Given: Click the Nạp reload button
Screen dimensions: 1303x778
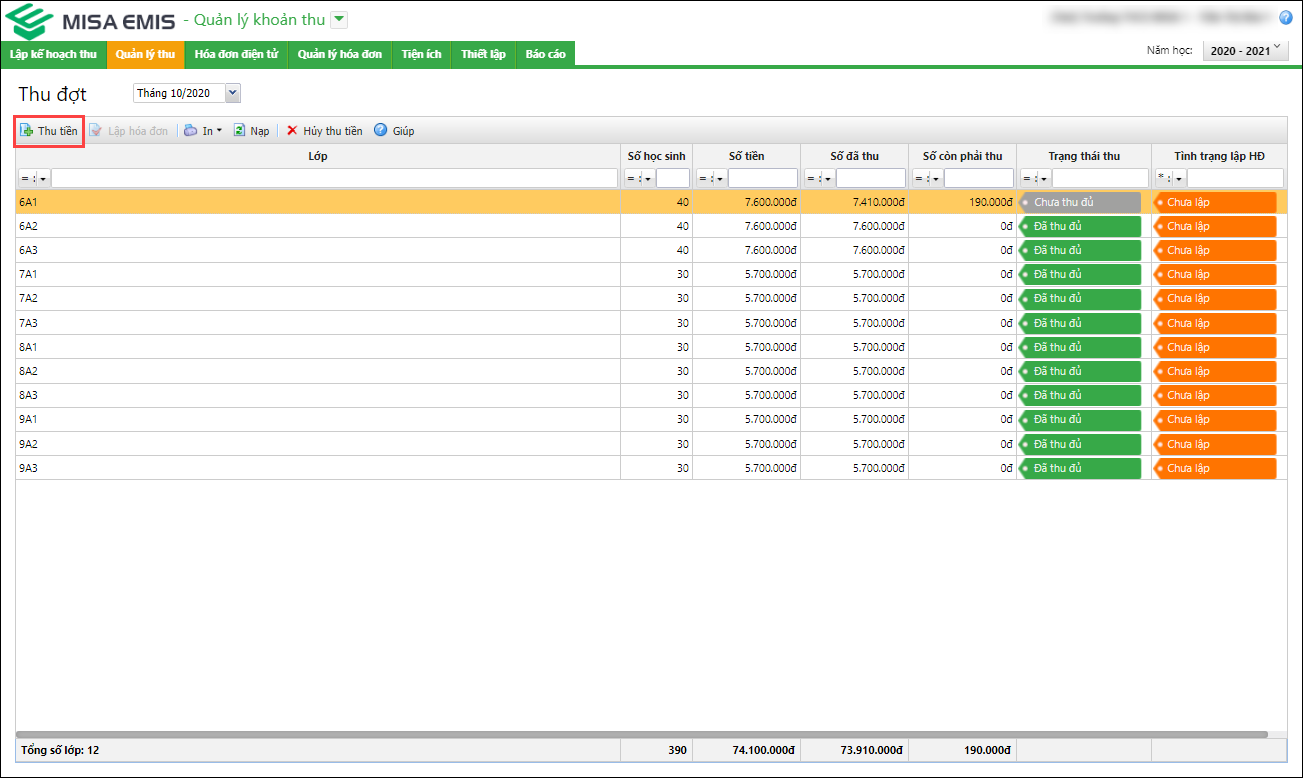Looking at the screenshot, I should point(252,131).
